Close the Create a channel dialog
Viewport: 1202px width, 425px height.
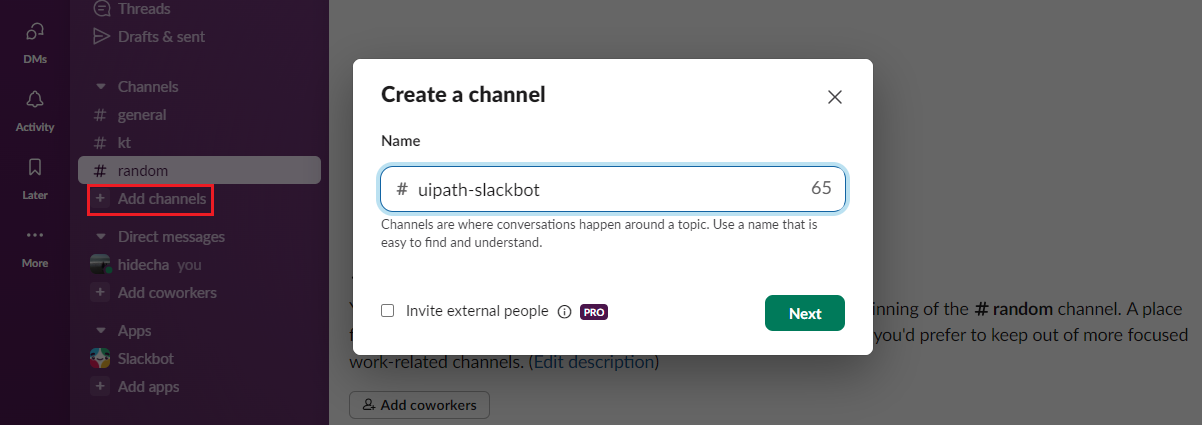835,97
